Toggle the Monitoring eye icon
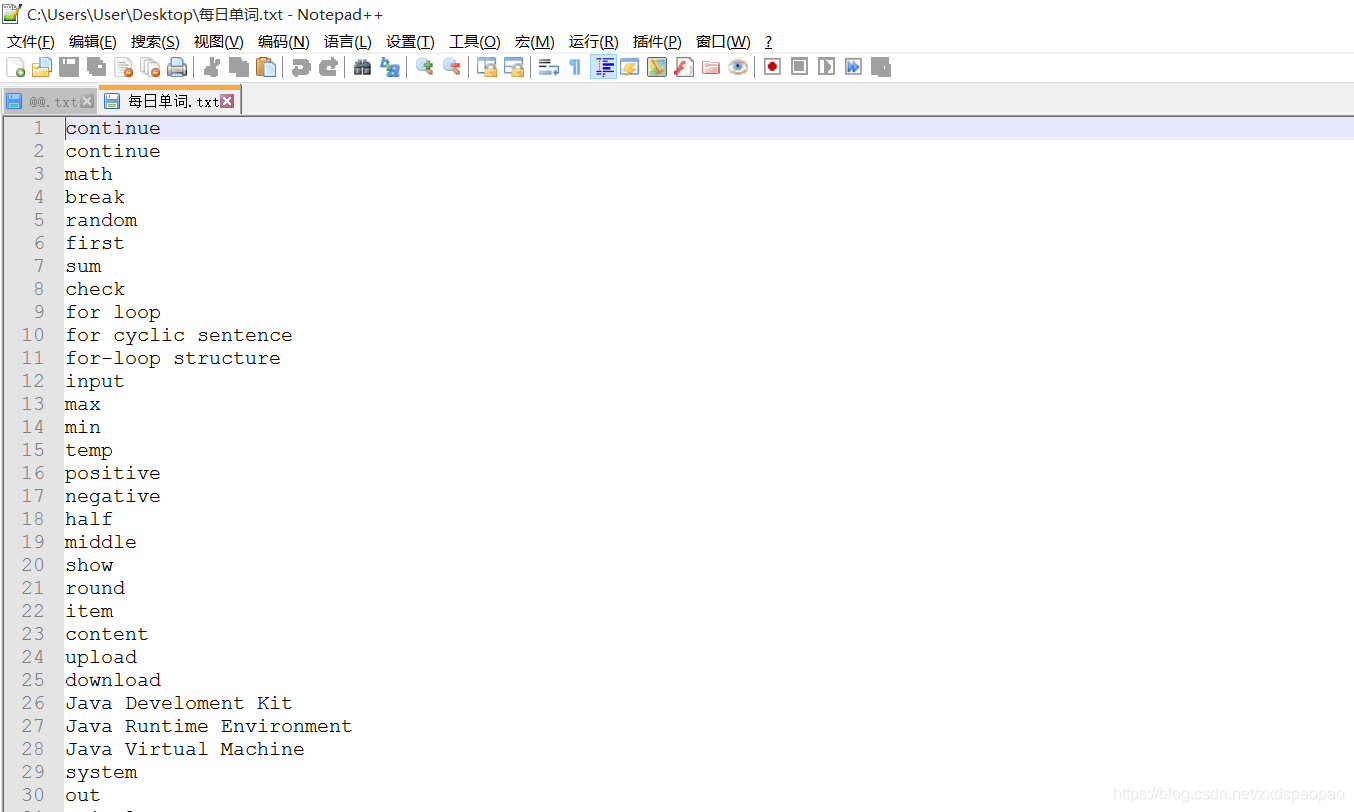The image size is (1354, 812). point(738,67)
